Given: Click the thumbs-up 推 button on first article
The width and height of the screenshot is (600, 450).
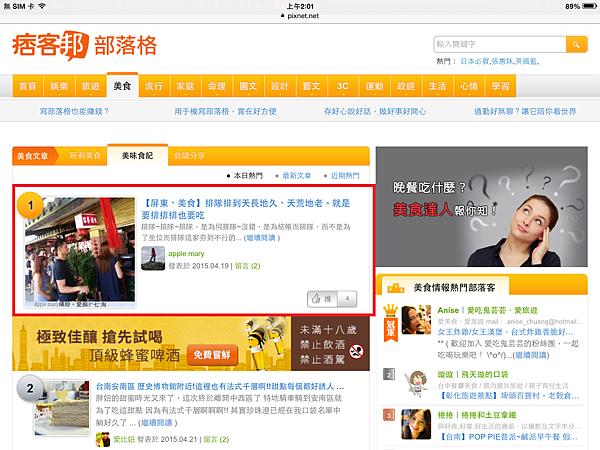Looking at the screenshot, I should pos(322,299).
